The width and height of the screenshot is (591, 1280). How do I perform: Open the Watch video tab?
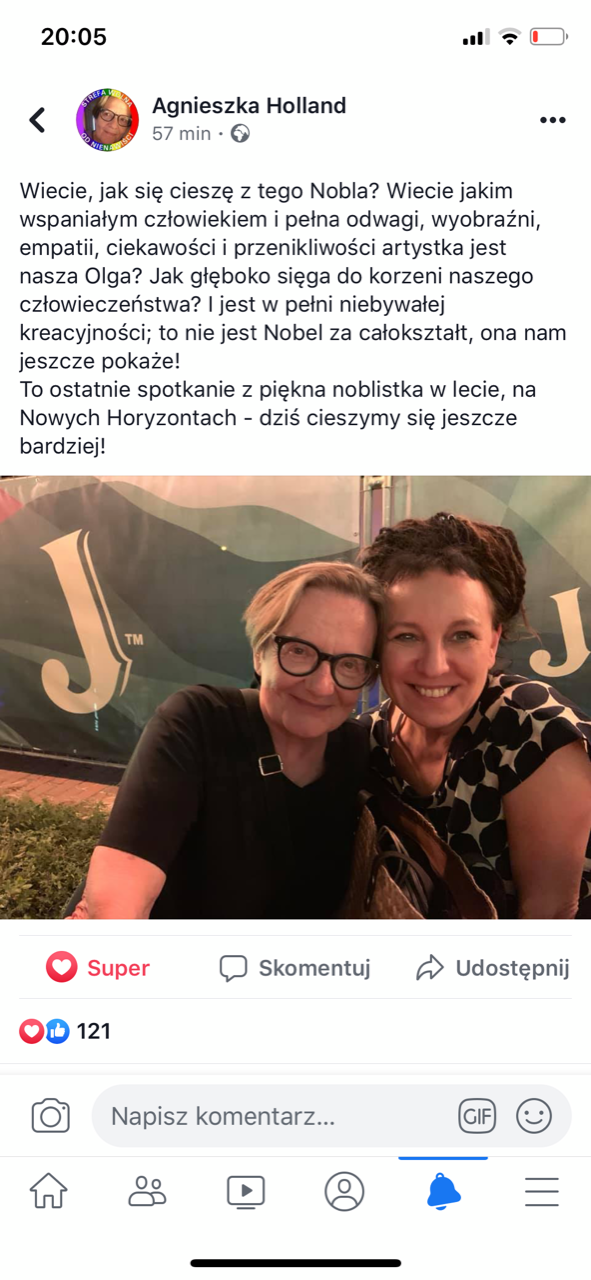tap(246, 1191)
